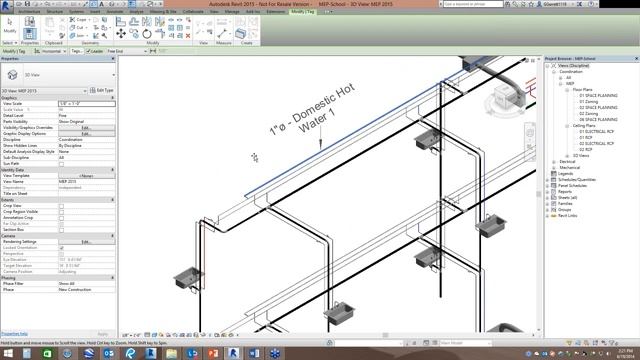Image resolution: width=640 pixels, height=360 pixels.
Task: Toggle the Sun Path checkbox
Action: pyautogui.click(x=62, y=164)
